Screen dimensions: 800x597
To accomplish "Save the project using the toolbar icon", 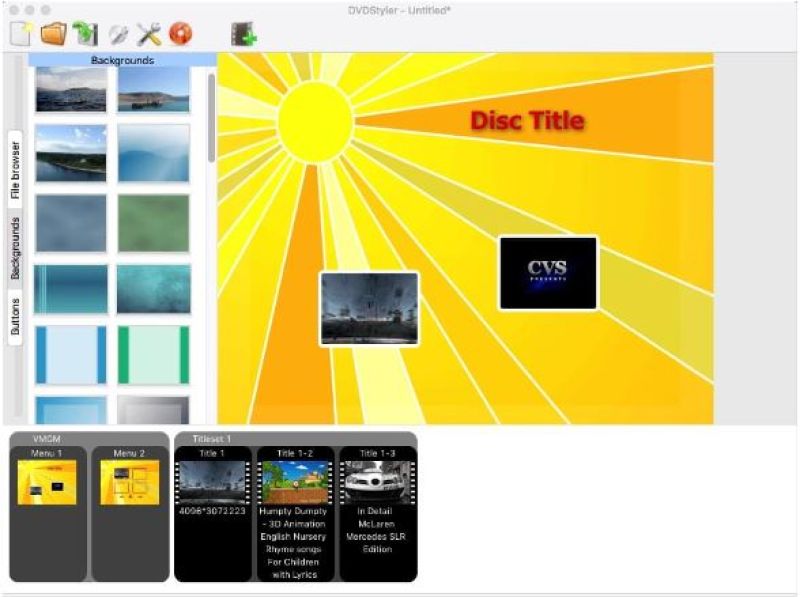I will click(85, 34).
